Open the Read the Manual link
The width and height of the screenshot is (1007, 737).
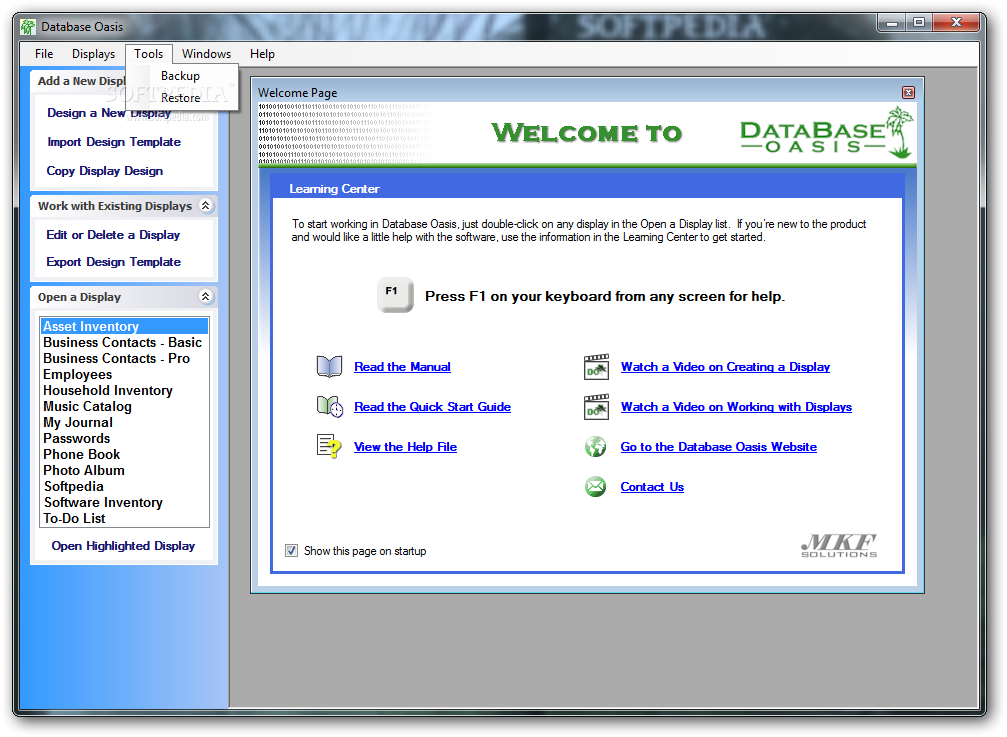tap(402, 367)
